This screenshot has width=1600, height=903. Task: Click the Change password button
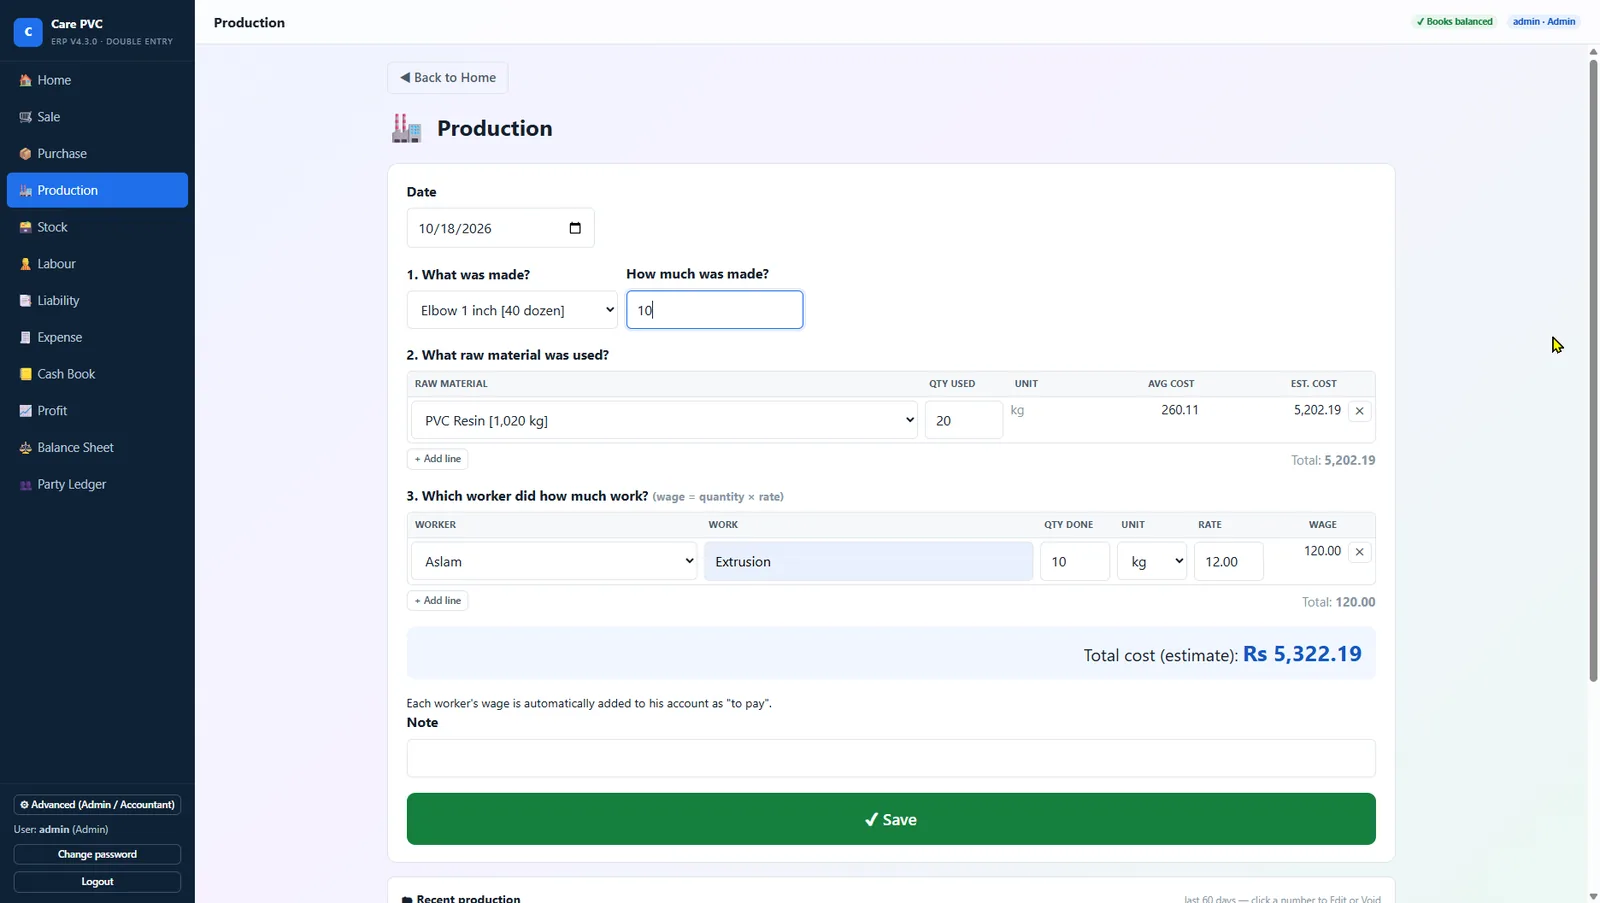tap(97, 854)
